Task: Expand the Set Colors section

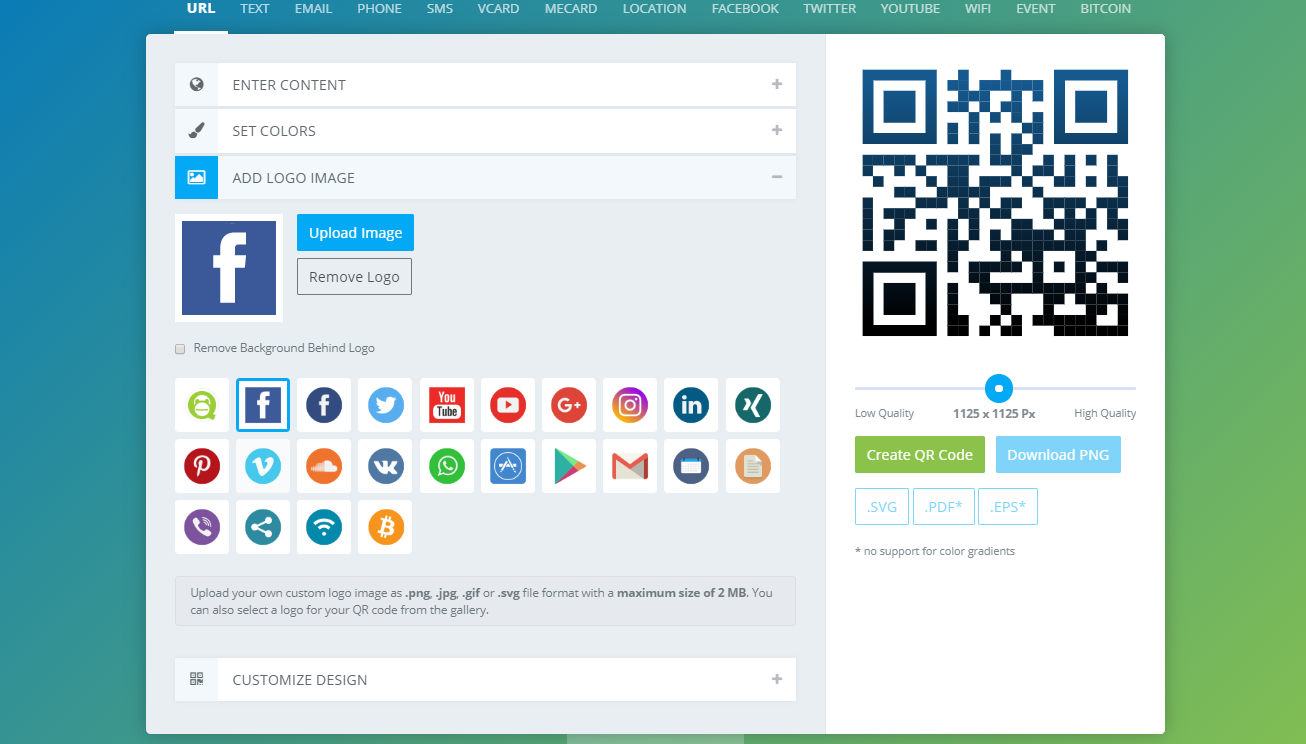Action: click(x=485, y=131)
